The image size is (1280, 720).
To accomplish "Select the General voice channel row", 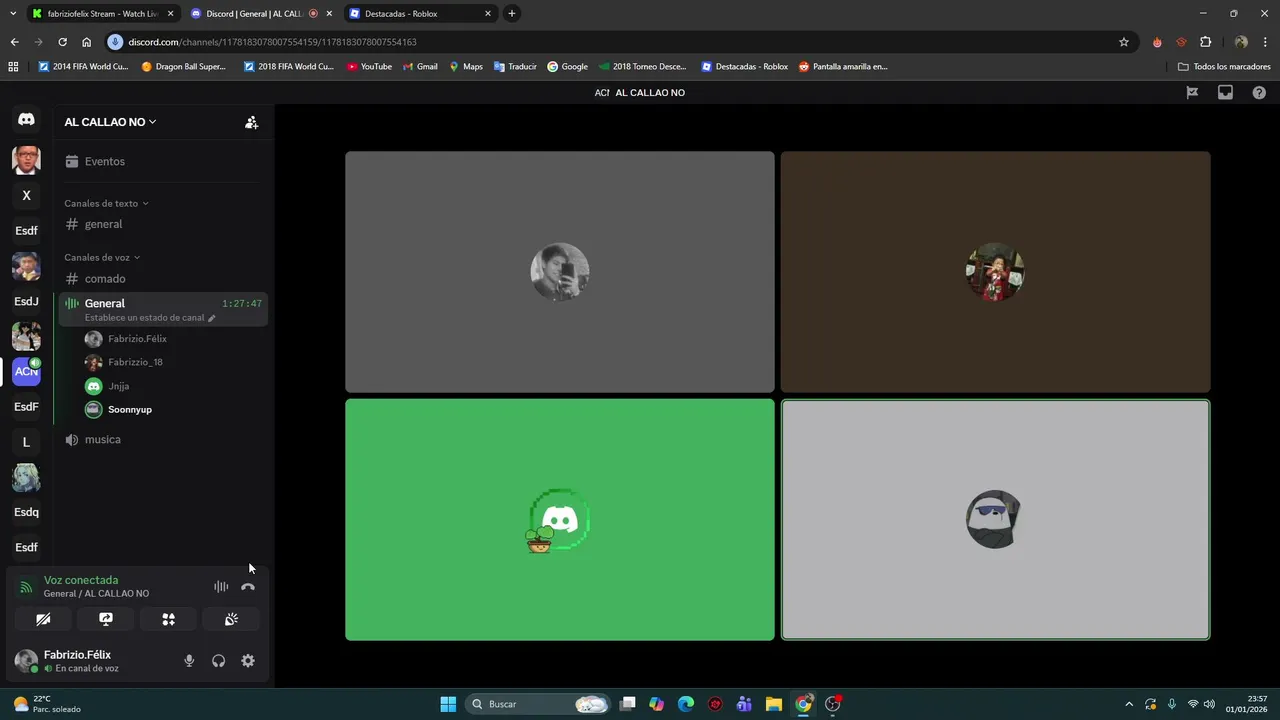I will coord(163,309).
